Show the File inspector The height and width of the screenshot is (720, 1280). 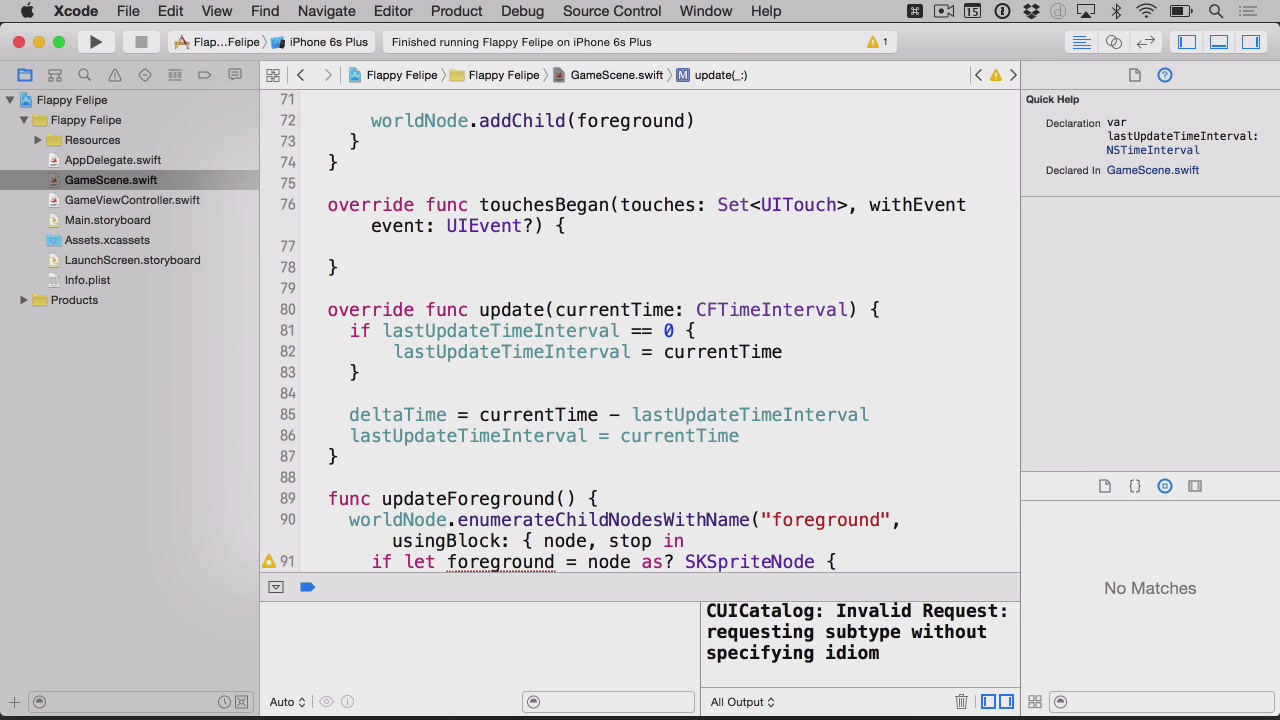coord(1135,75)
